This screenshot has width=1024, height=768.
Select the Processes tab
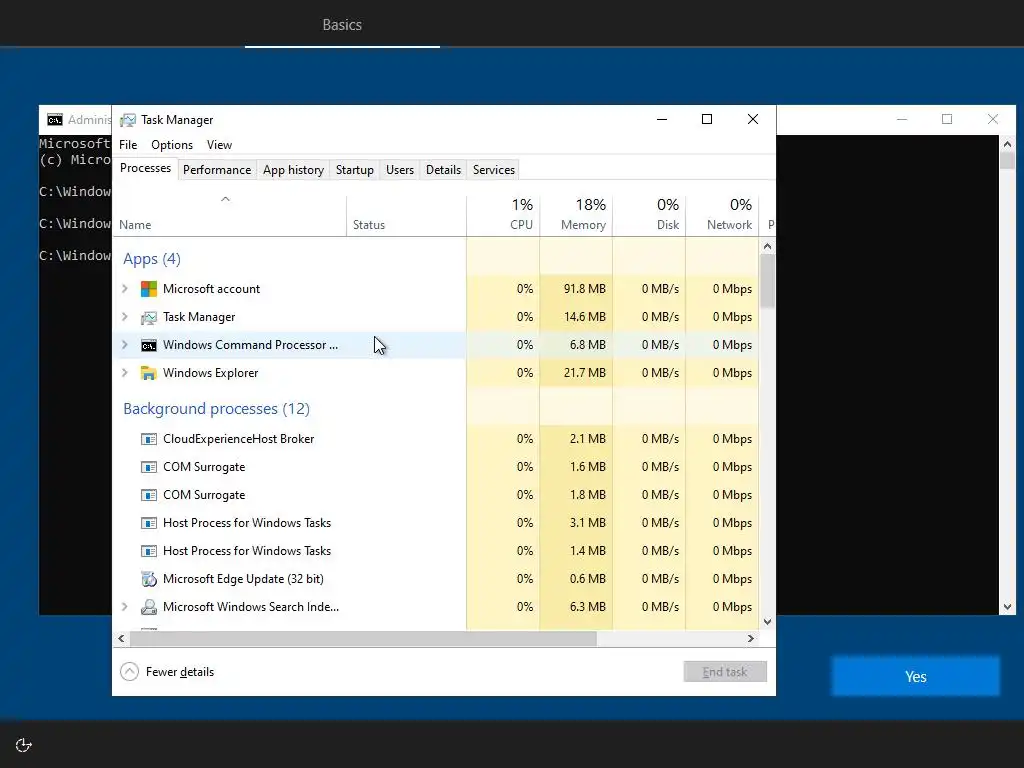point(145,168)
